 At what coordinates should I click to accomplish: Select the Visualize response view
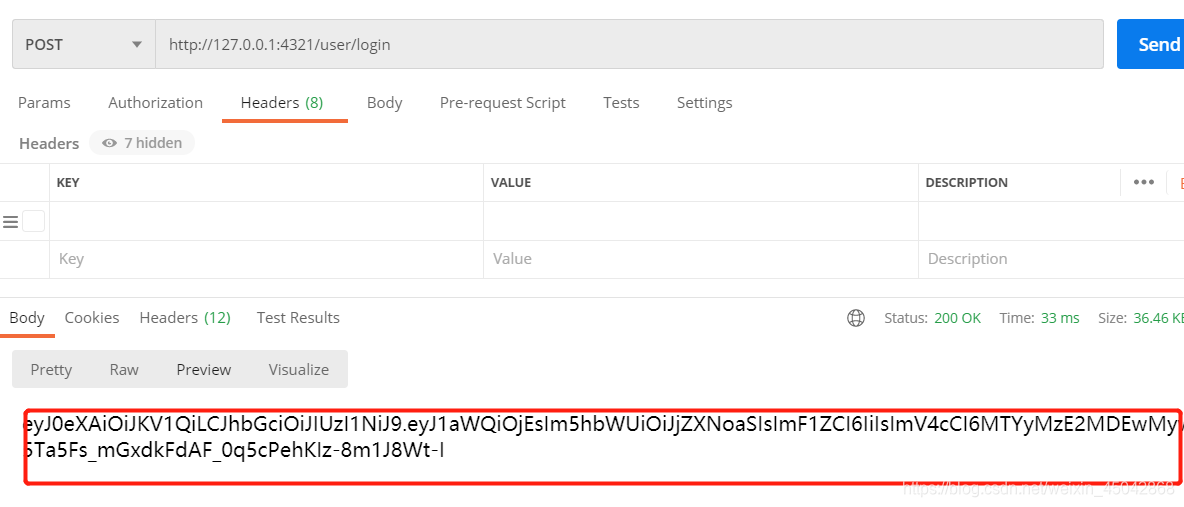tap(298, 369)
